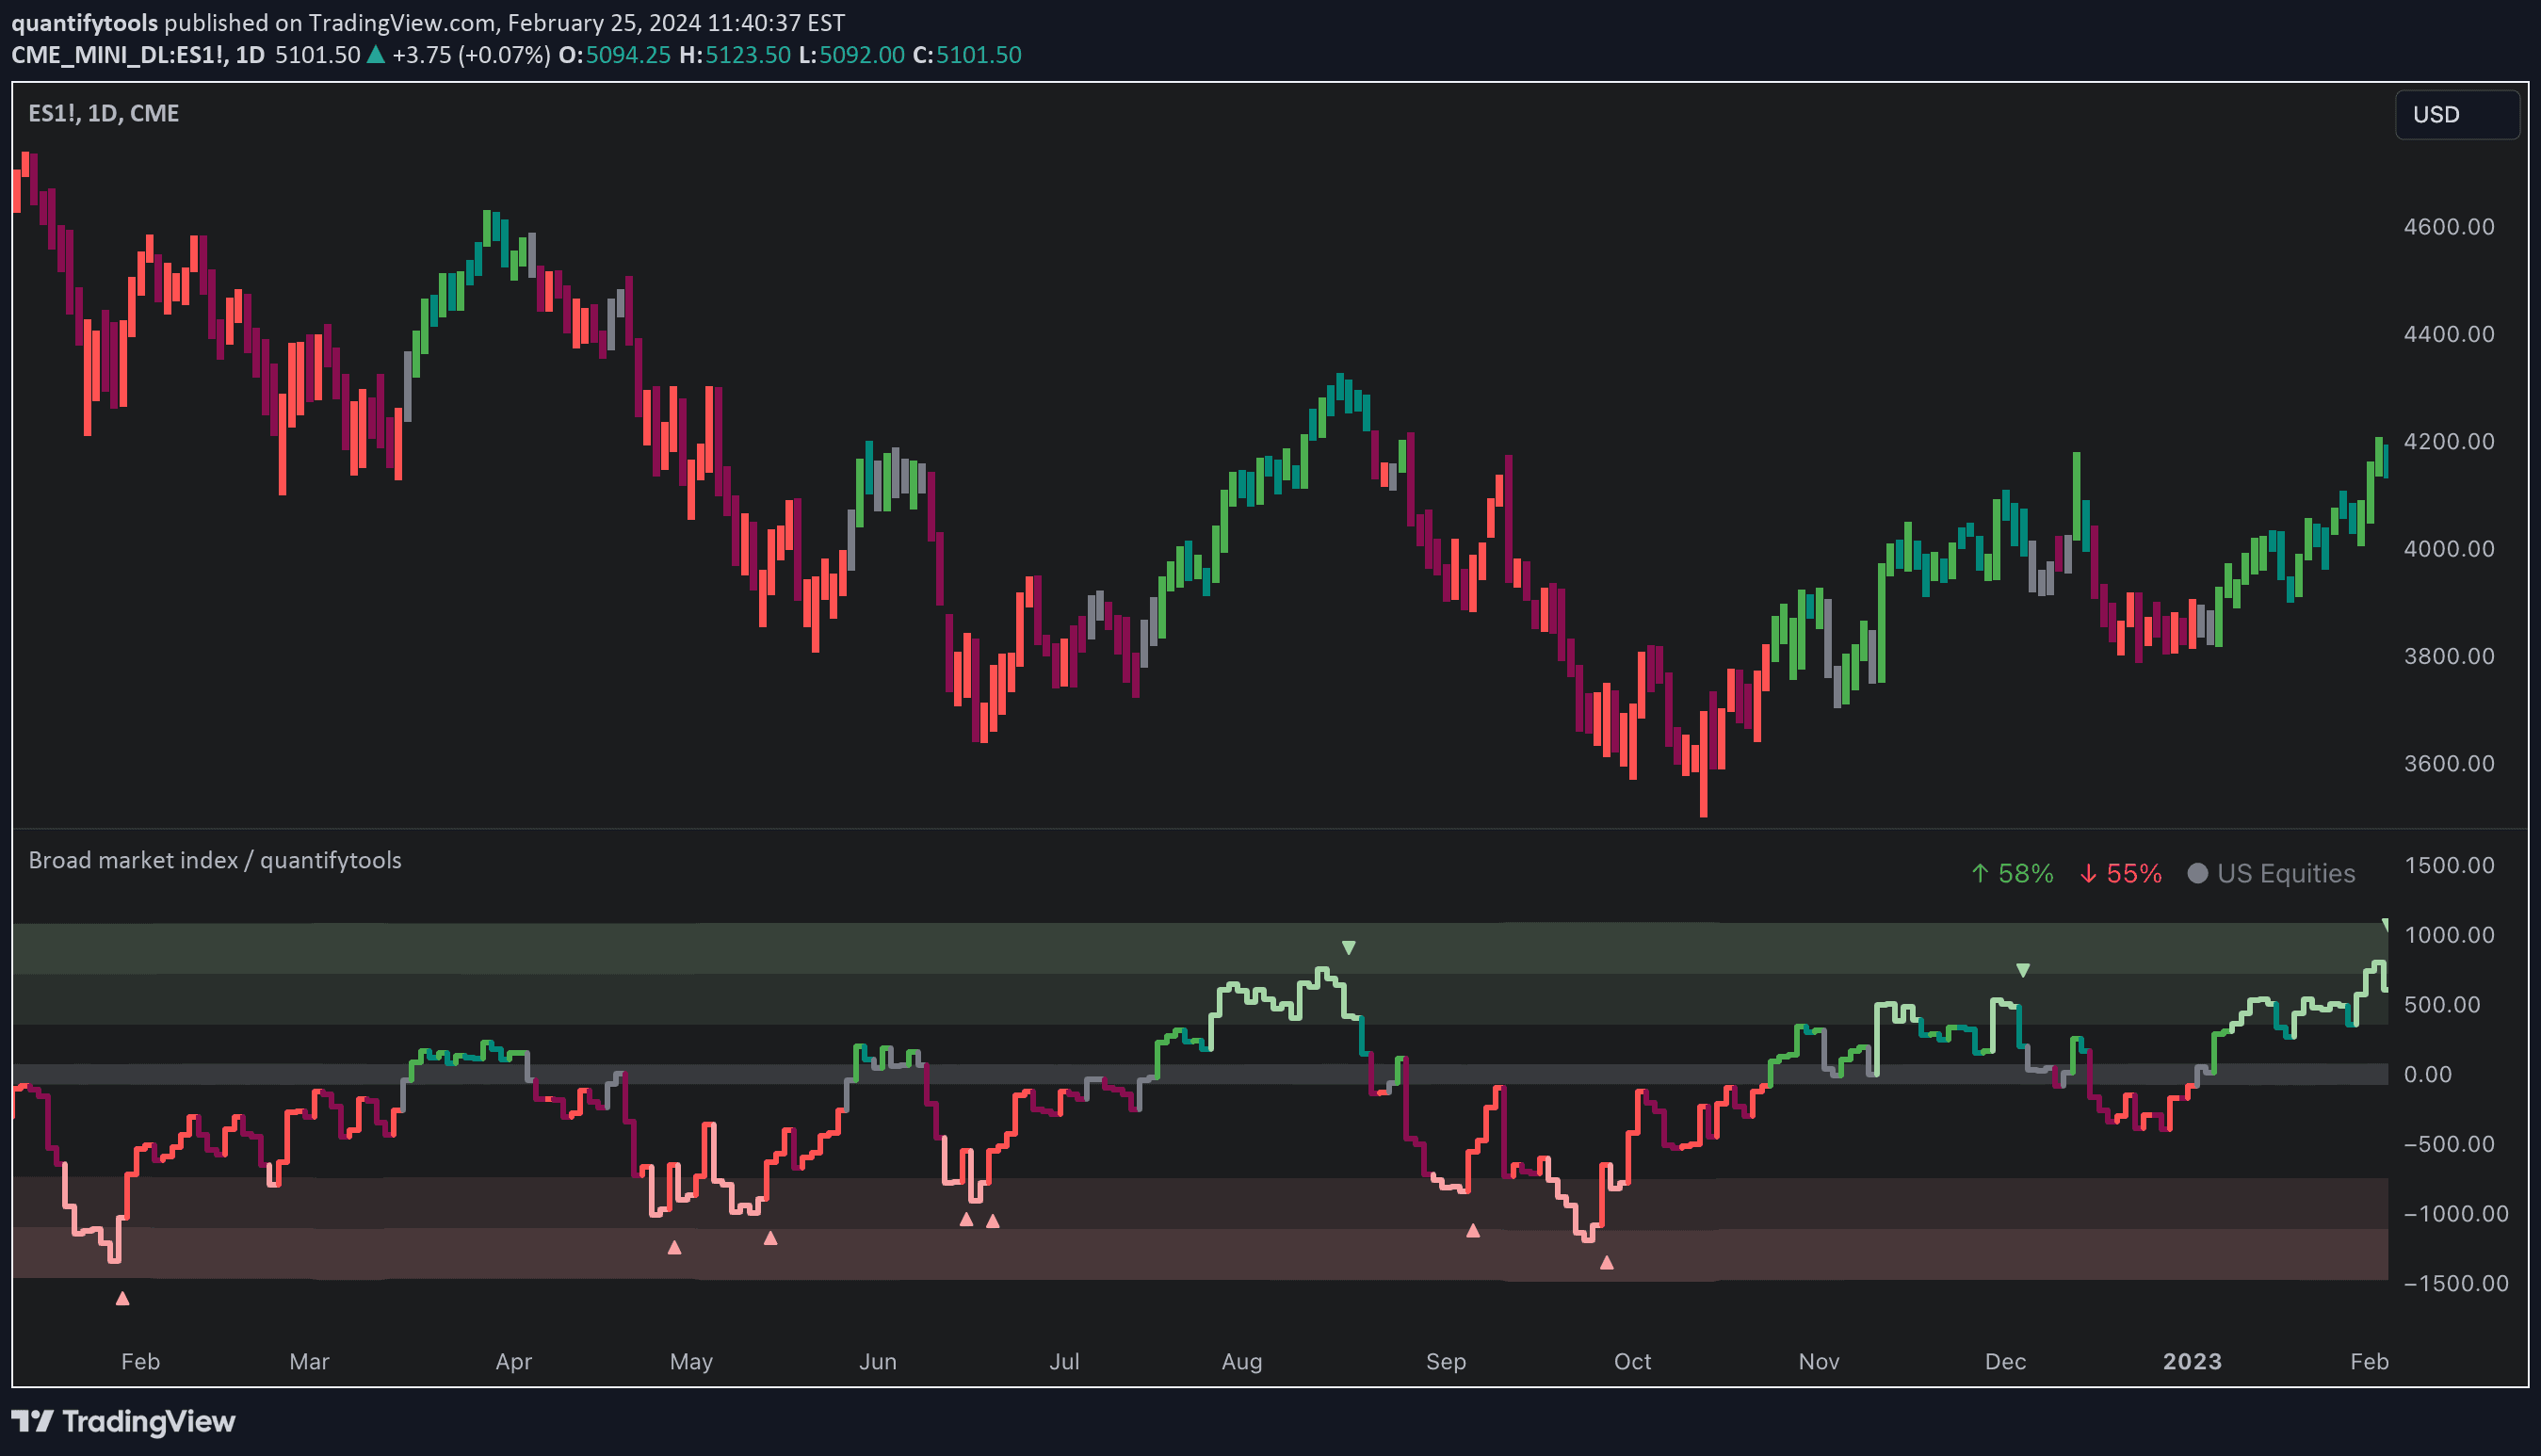Open quantifytools author profile link

84,22
